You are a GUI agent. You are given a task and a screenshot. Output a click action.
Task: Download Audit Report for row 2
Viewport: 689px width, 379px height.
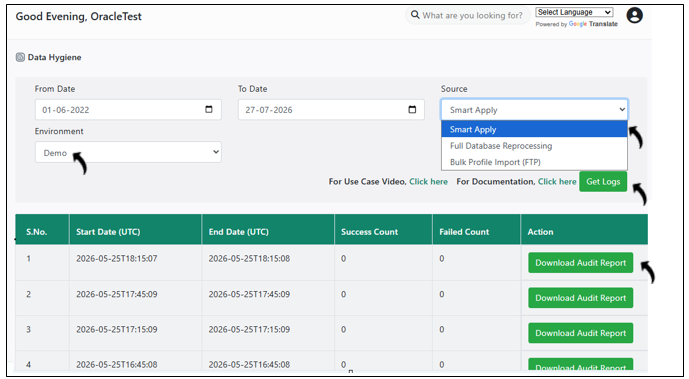pyautogui.click(x=580, y=298)
